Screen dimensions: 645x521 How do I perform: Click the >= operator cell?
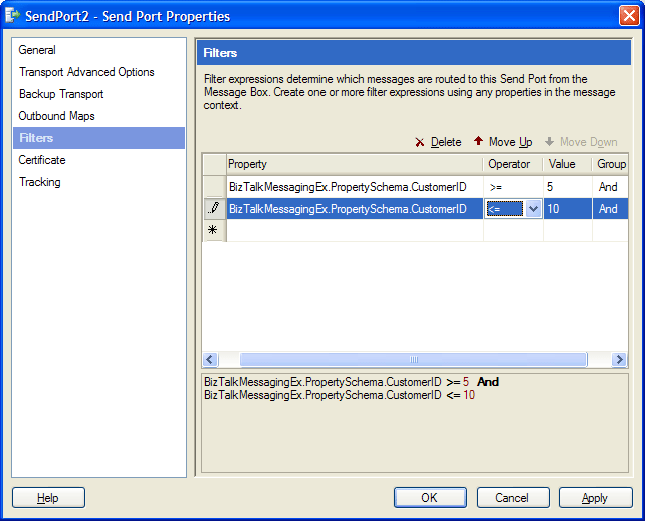coord(513,187)
